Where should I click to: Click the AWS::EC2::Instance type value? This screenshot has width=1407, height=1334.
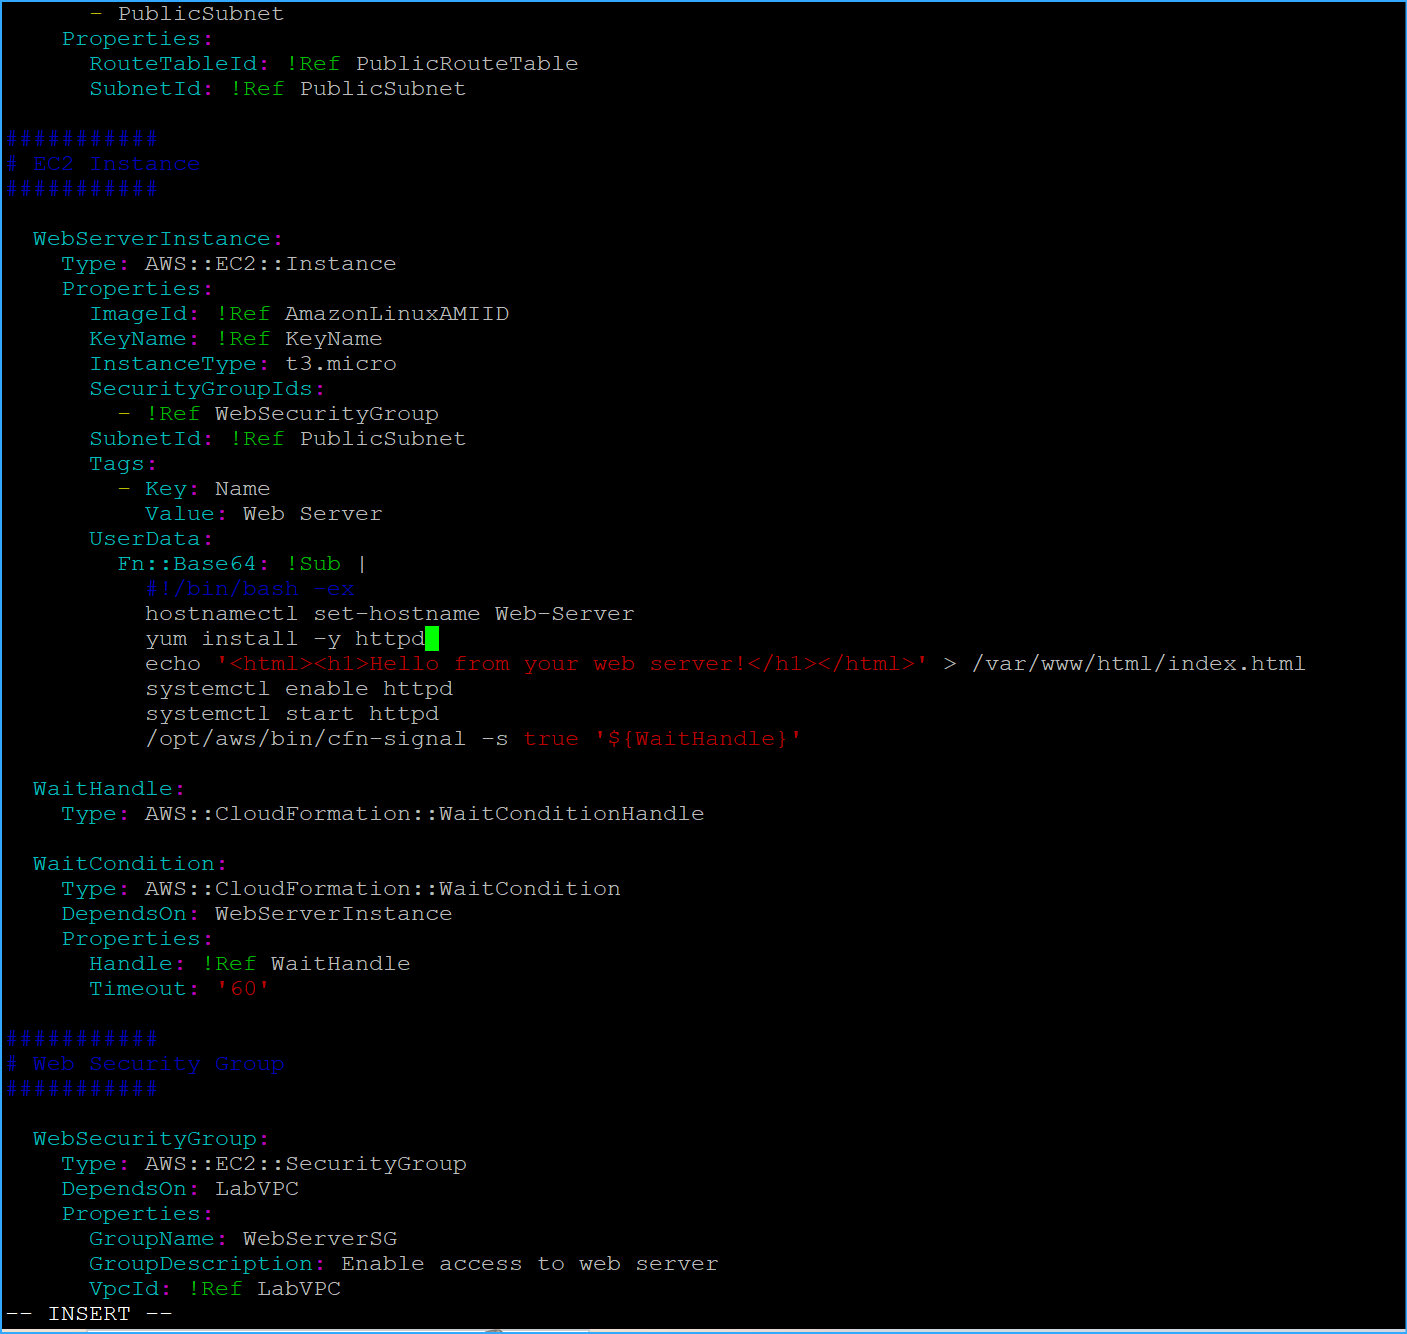267,263
